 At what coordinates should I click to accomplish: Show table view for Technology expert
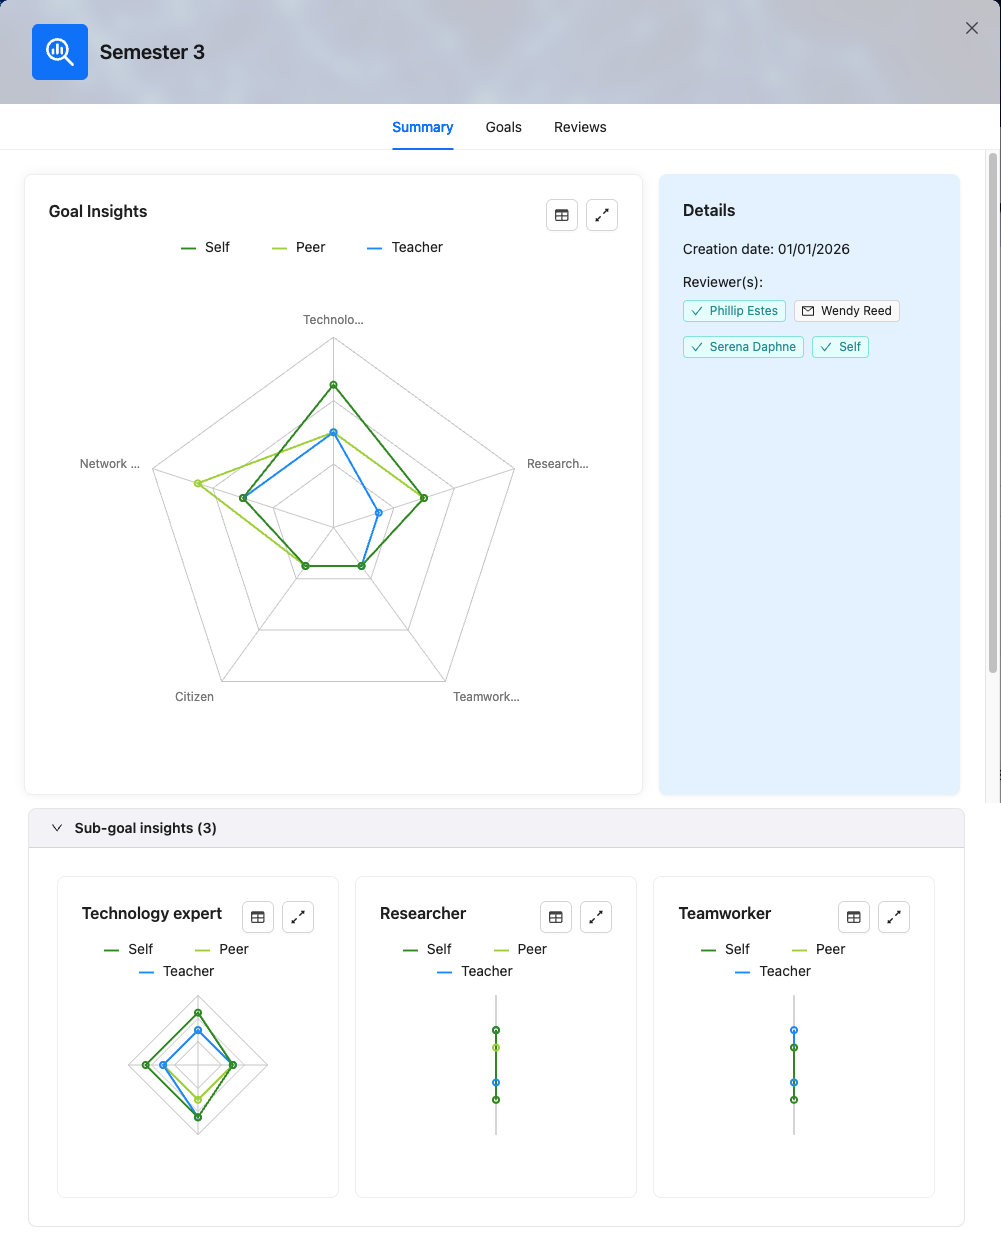pos(258,917)
